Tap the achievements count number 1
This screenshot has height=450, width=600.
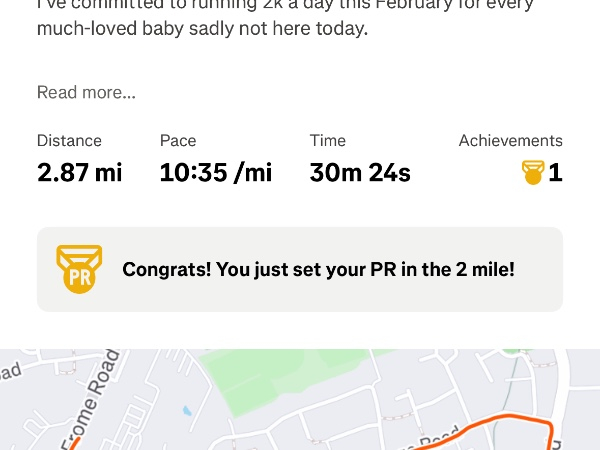(555, 173)
